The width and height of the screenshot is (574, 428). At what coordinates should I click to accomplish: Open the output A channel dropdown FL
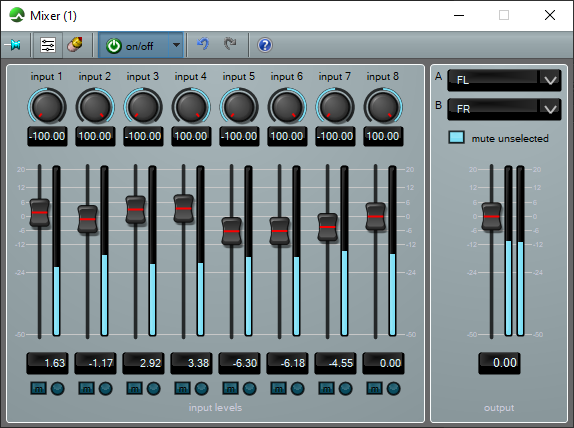click(504, 80)
